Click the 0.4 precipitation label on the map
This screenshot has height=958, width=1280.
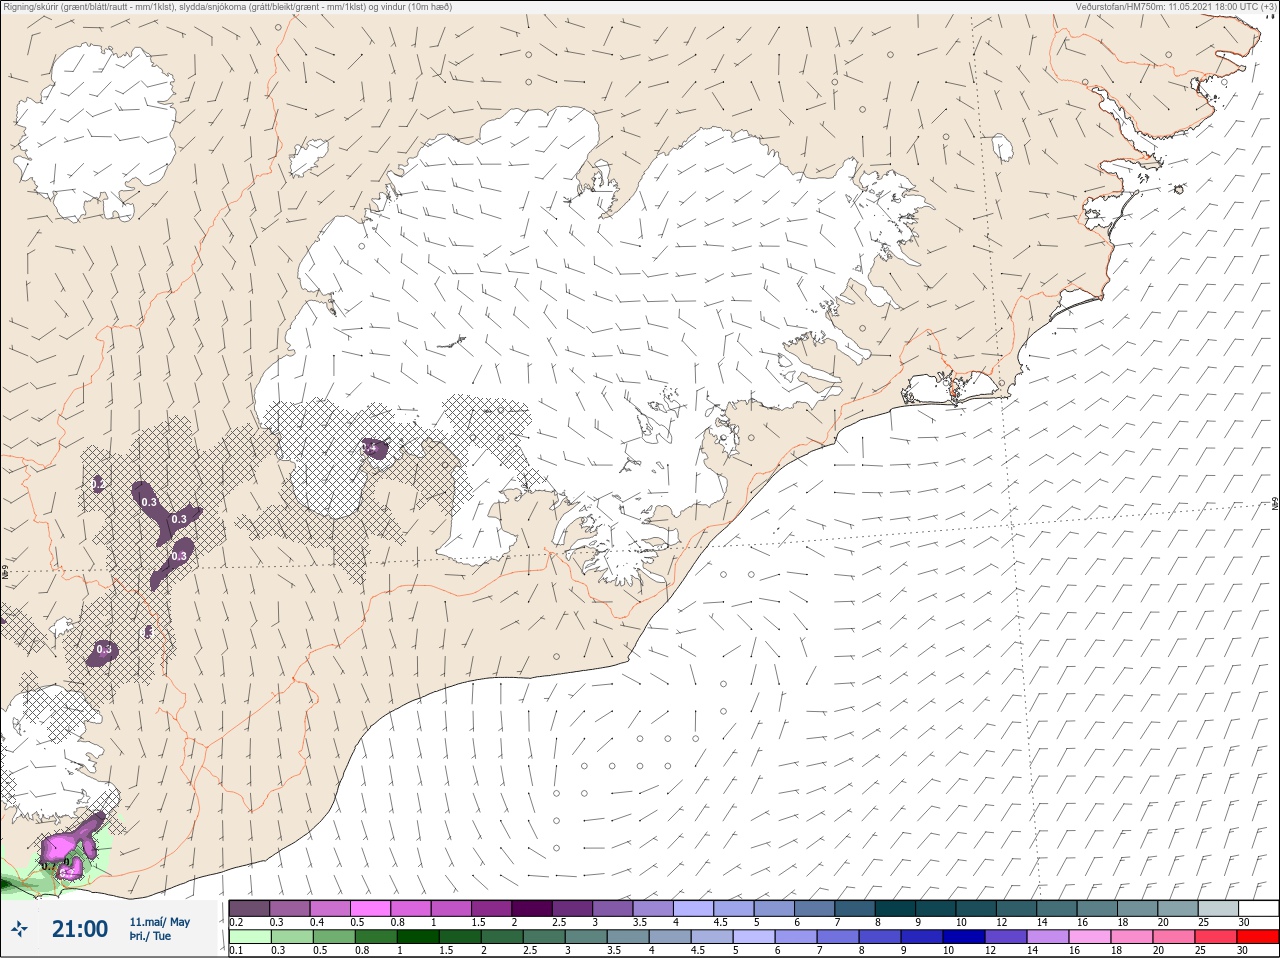point(369,448)
